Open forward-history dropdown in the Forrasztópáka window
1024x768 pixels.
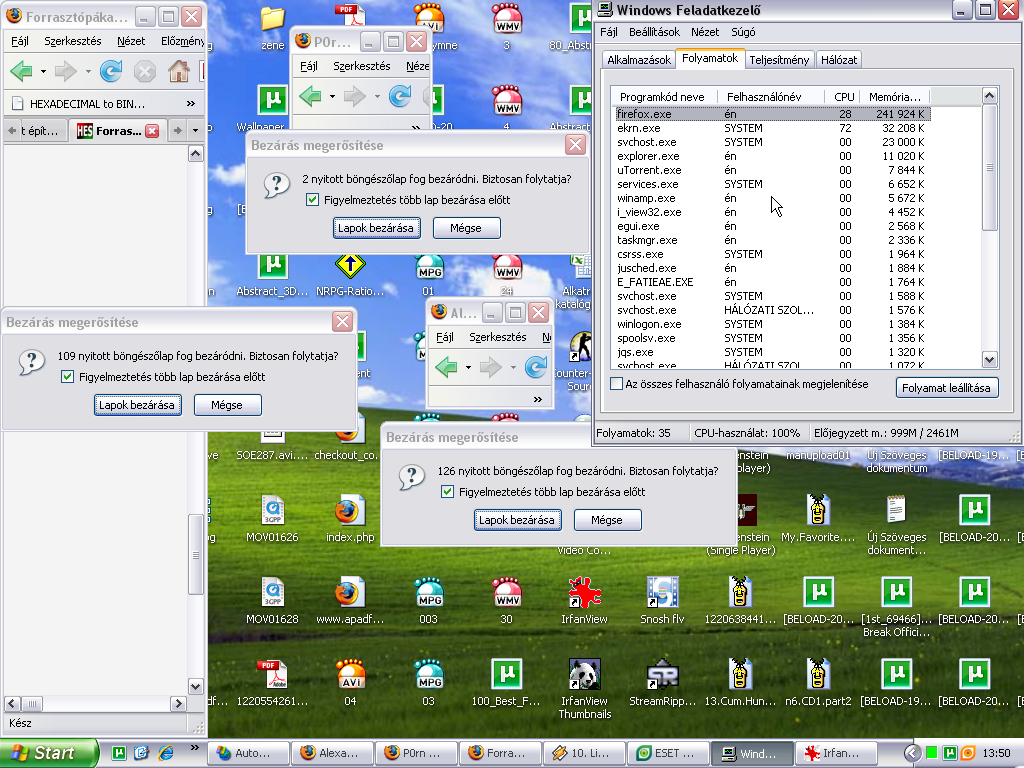[x=88, y=71]
